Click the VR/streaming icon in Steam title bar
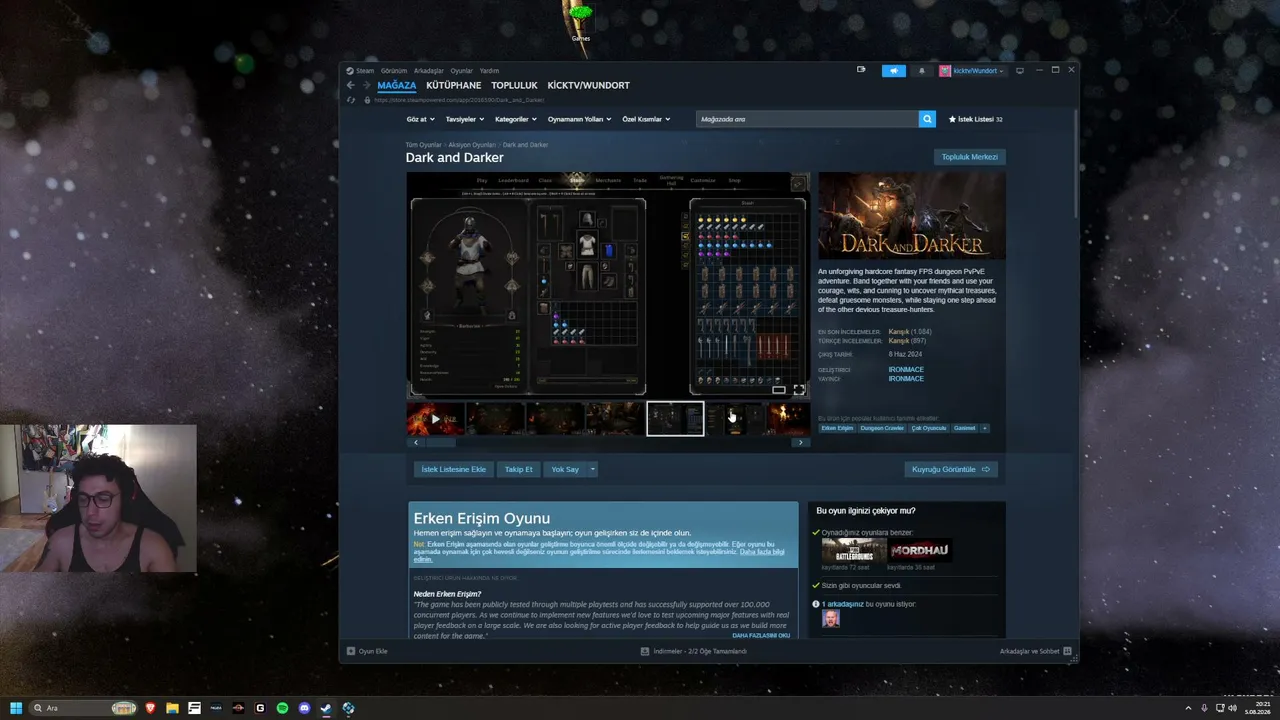 click(x=861, y=70)
